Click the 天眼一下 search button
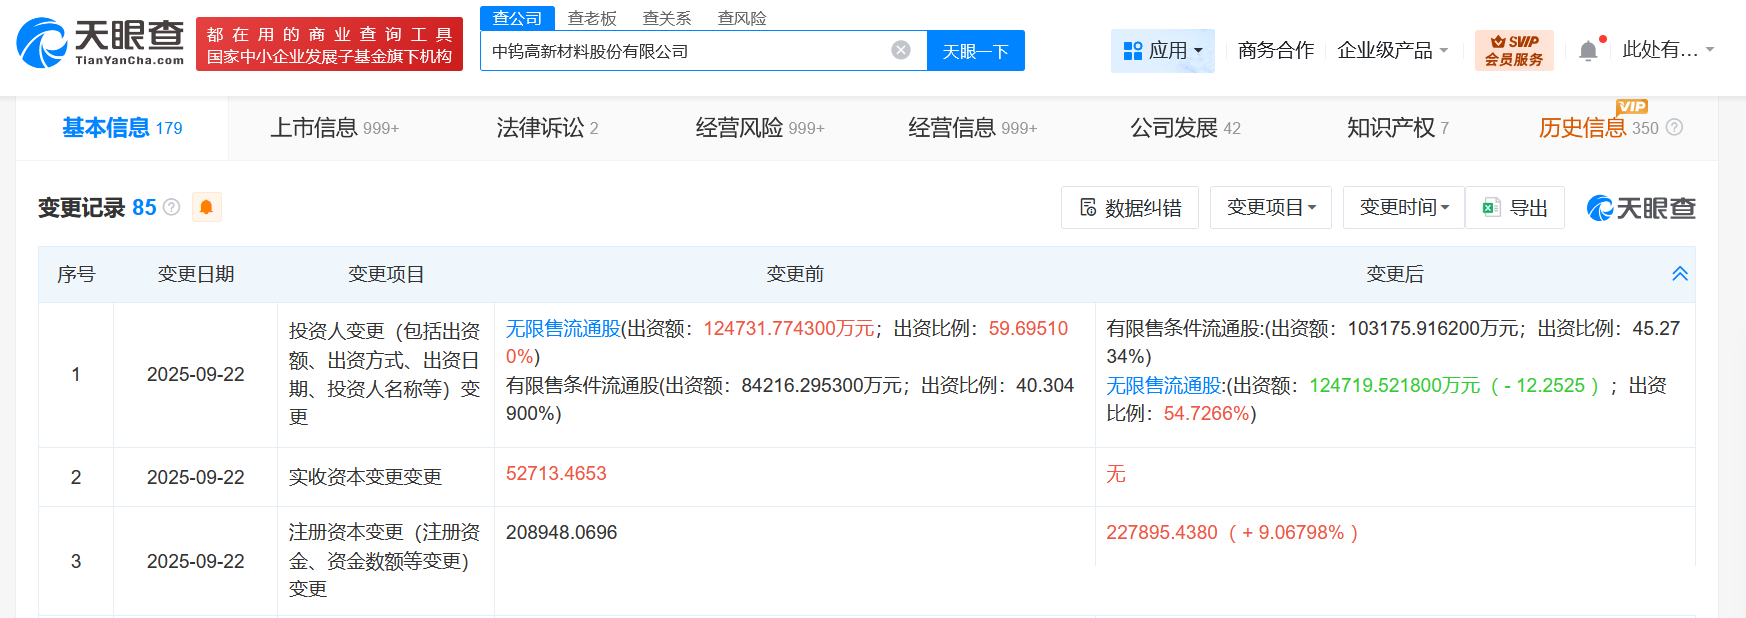The width and height of the screenshot is (1746, 618). coord(976,51)
